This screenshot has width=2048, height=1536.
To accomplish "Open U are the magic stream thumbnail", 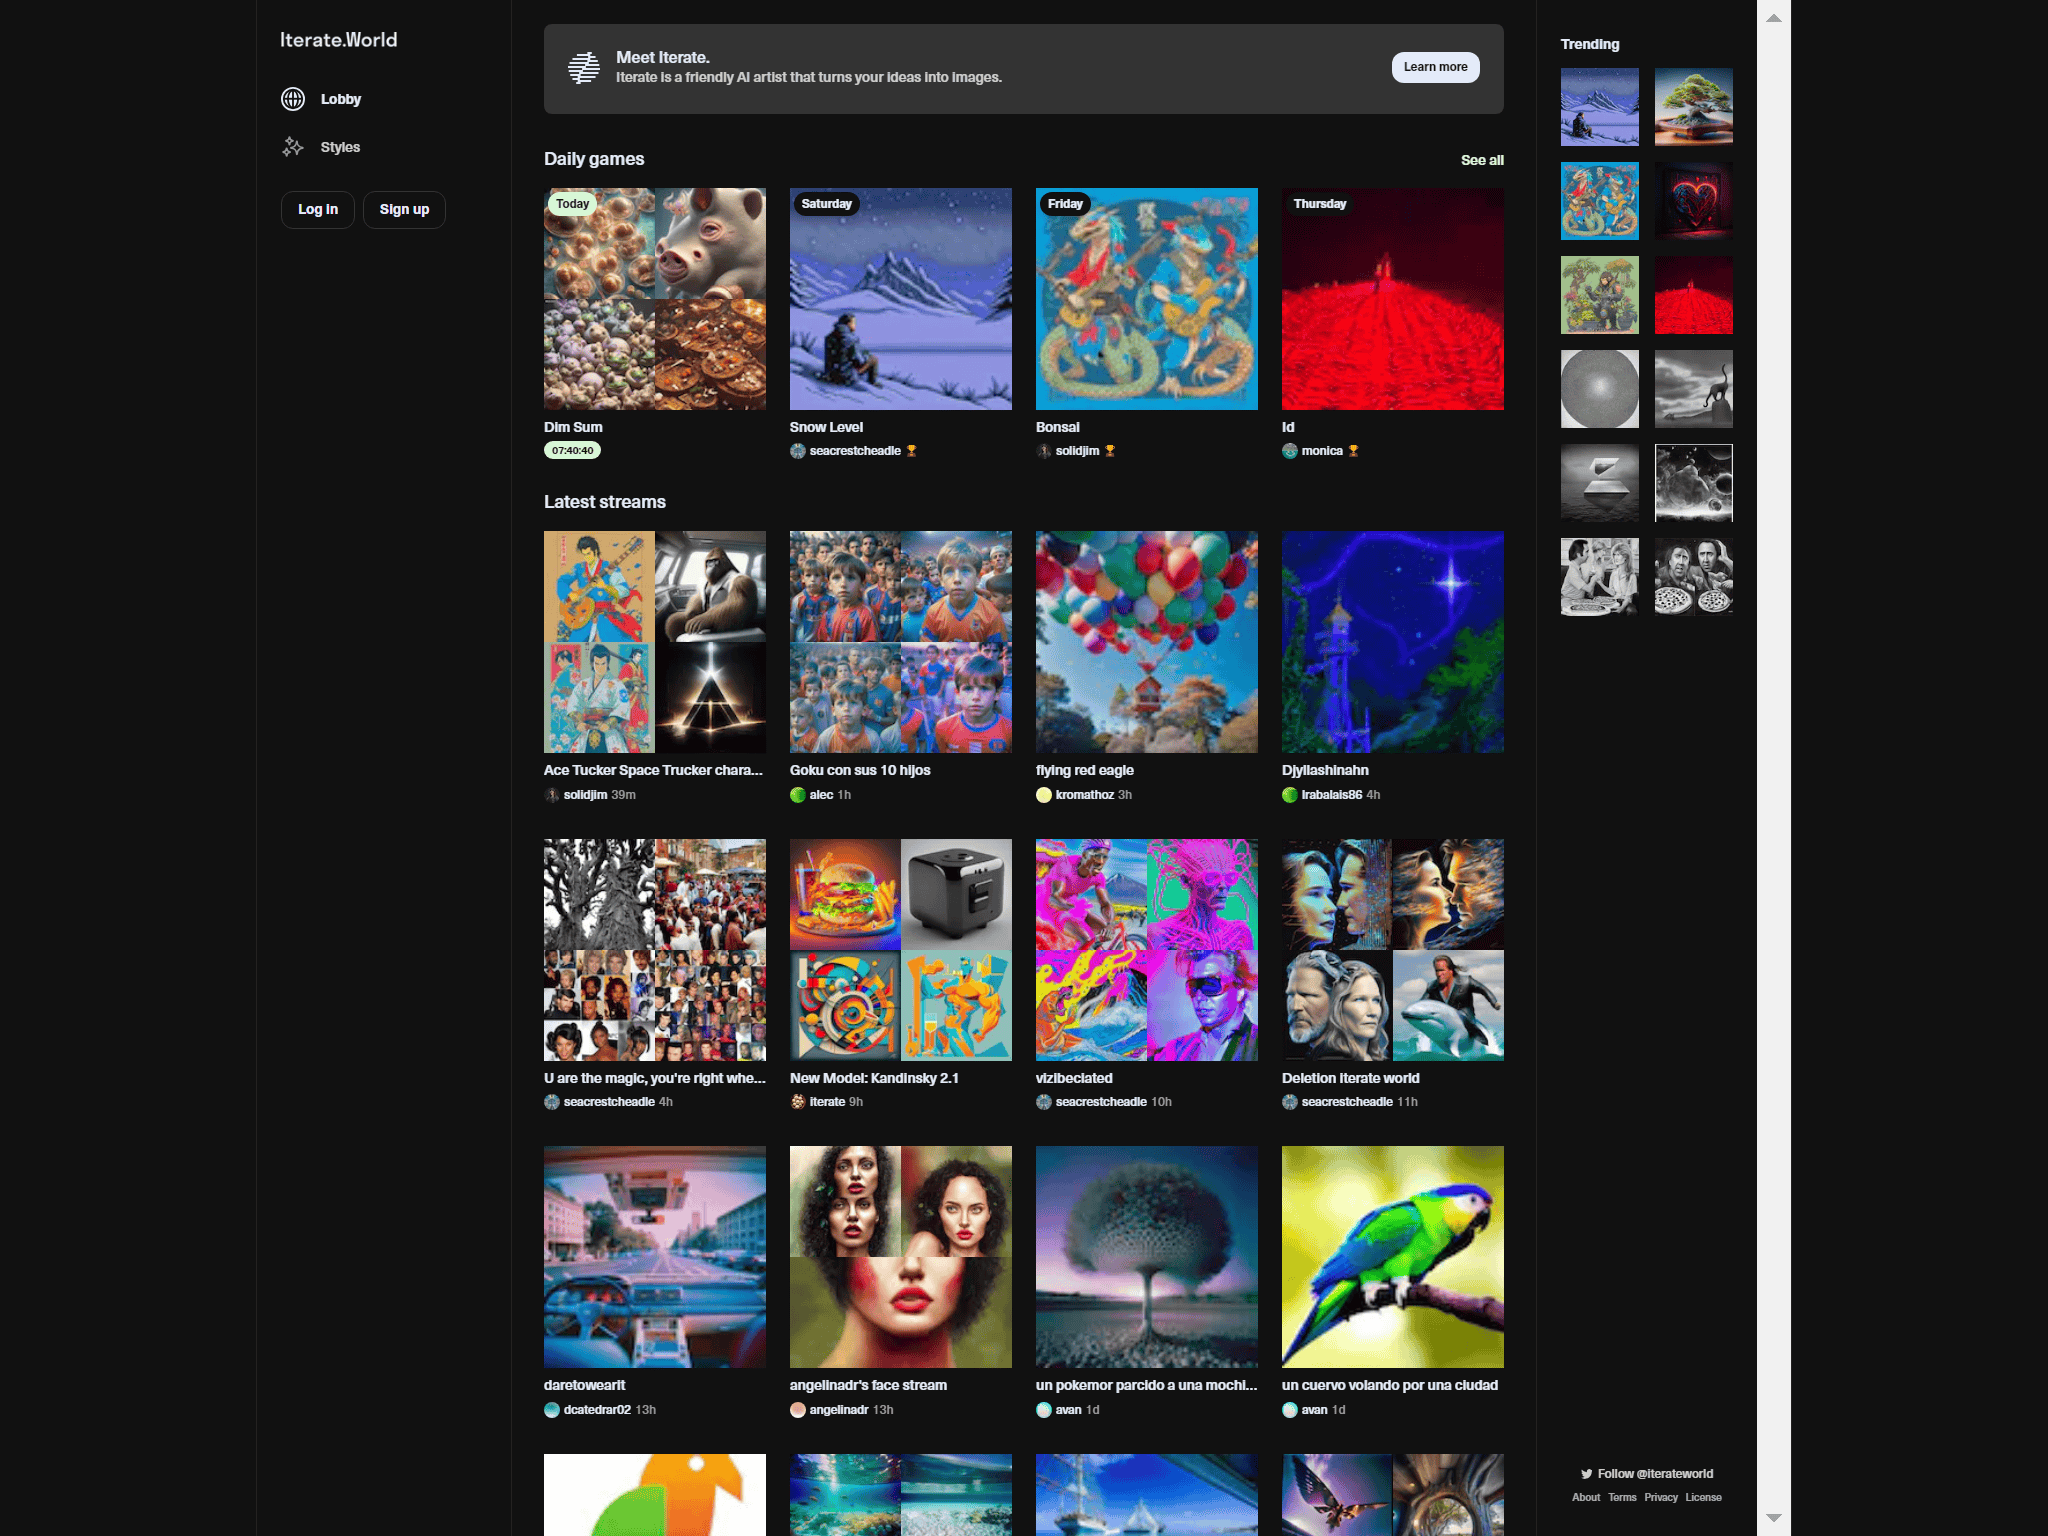I will coord(655,950).
